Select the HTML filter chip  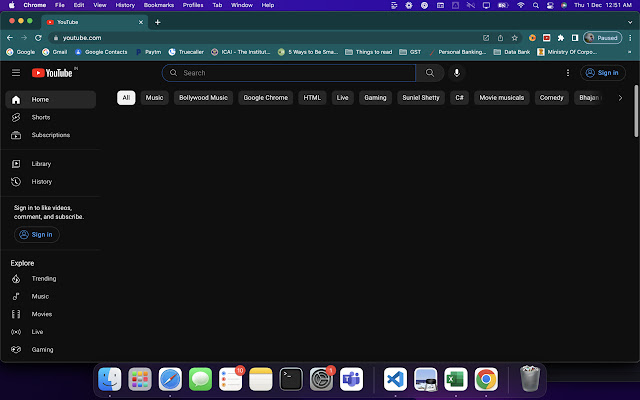point(312,98)
